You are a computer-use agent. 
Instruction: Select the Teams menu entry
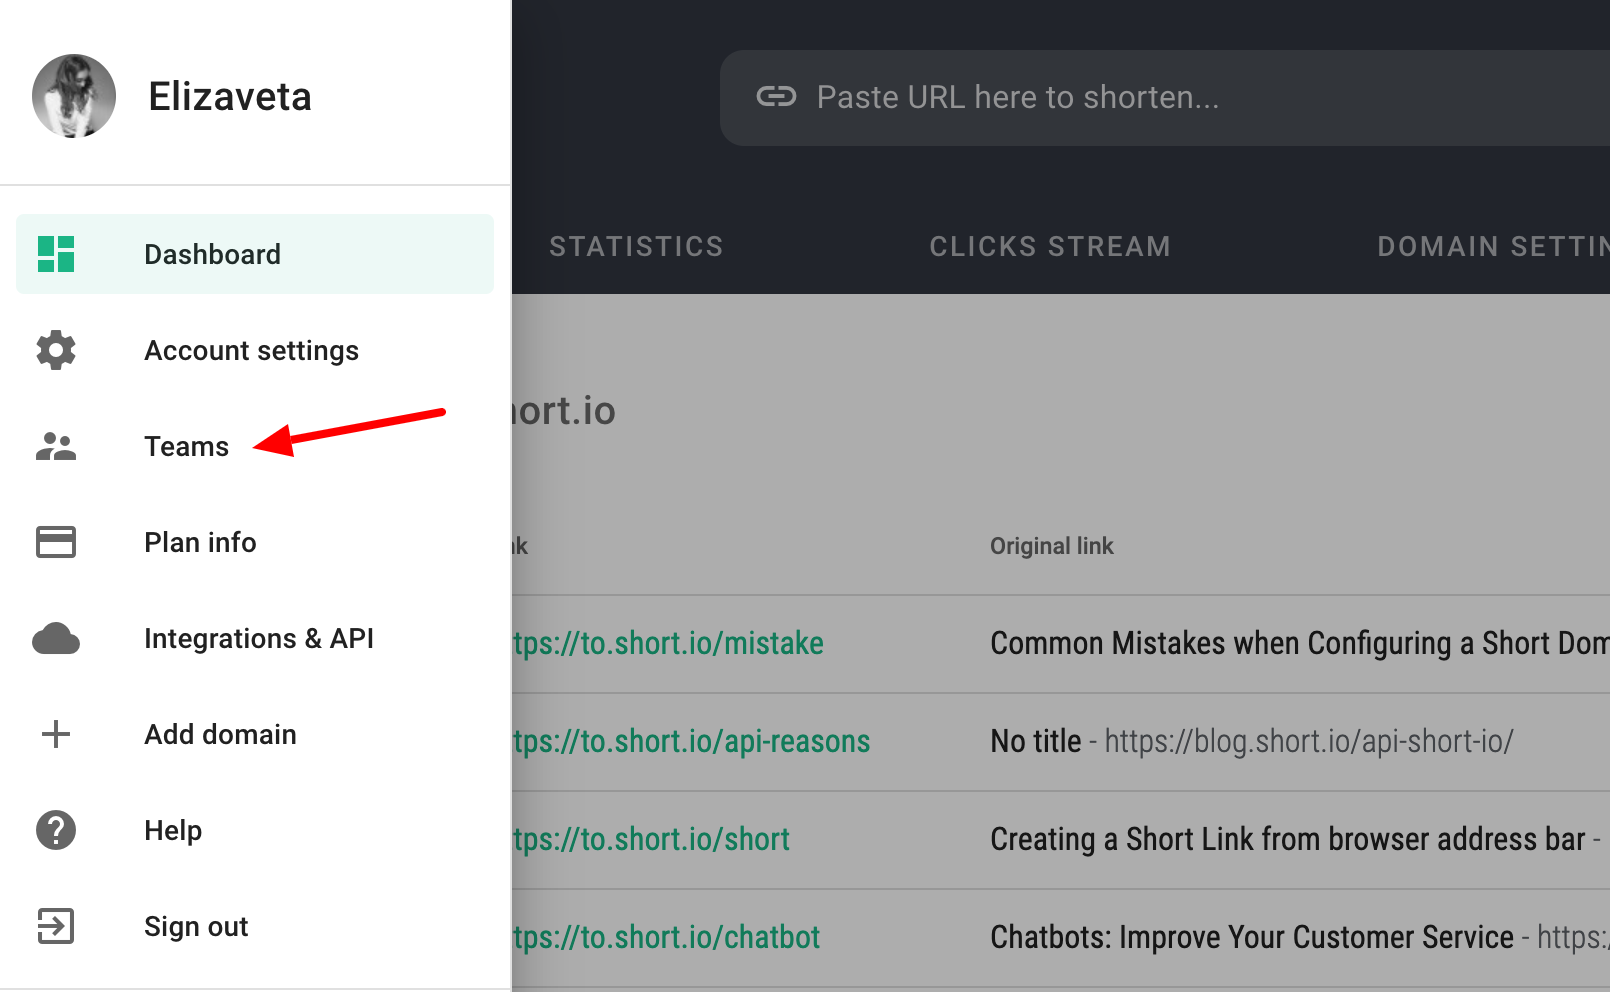(x=186, y=446)
